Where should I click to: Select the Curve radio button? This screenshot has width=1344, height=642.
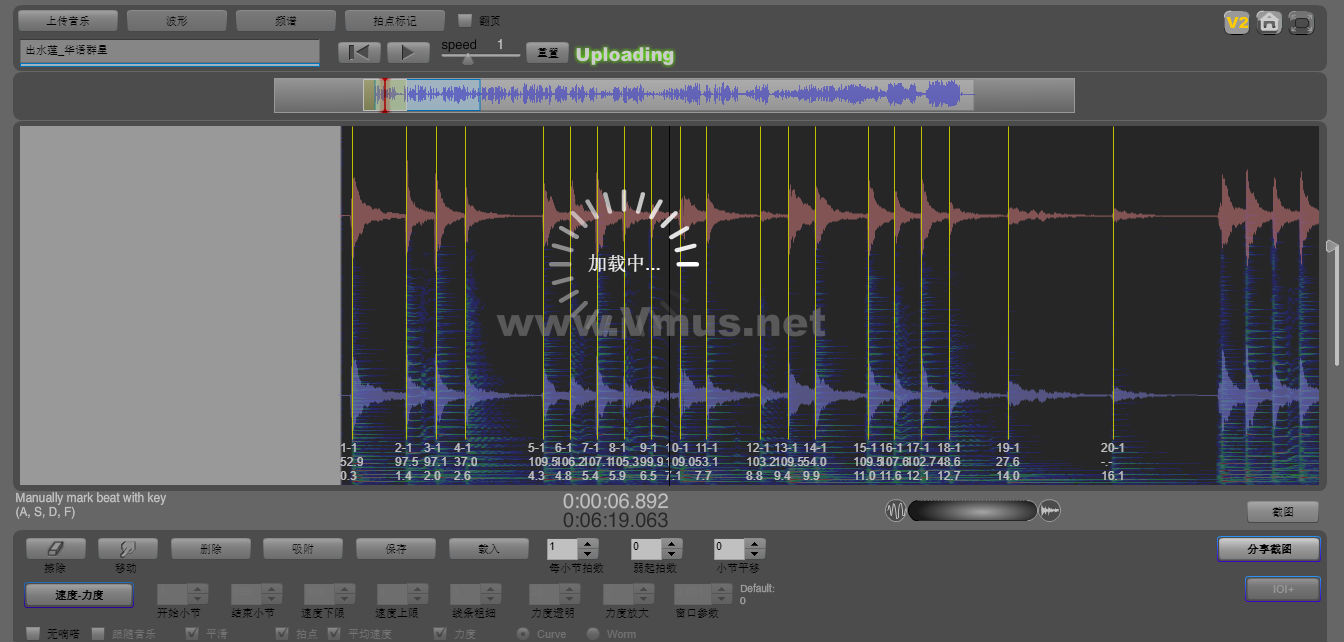[522, 633]
